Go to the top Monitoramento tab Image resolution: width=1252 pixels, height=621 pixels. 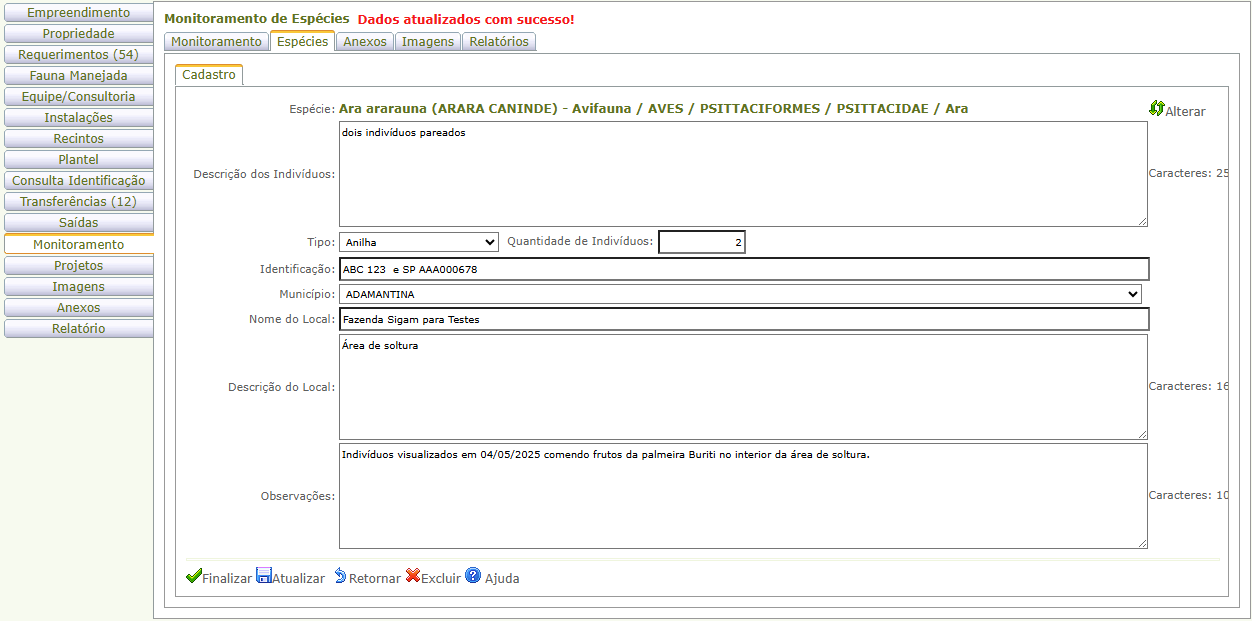point(216,42)
